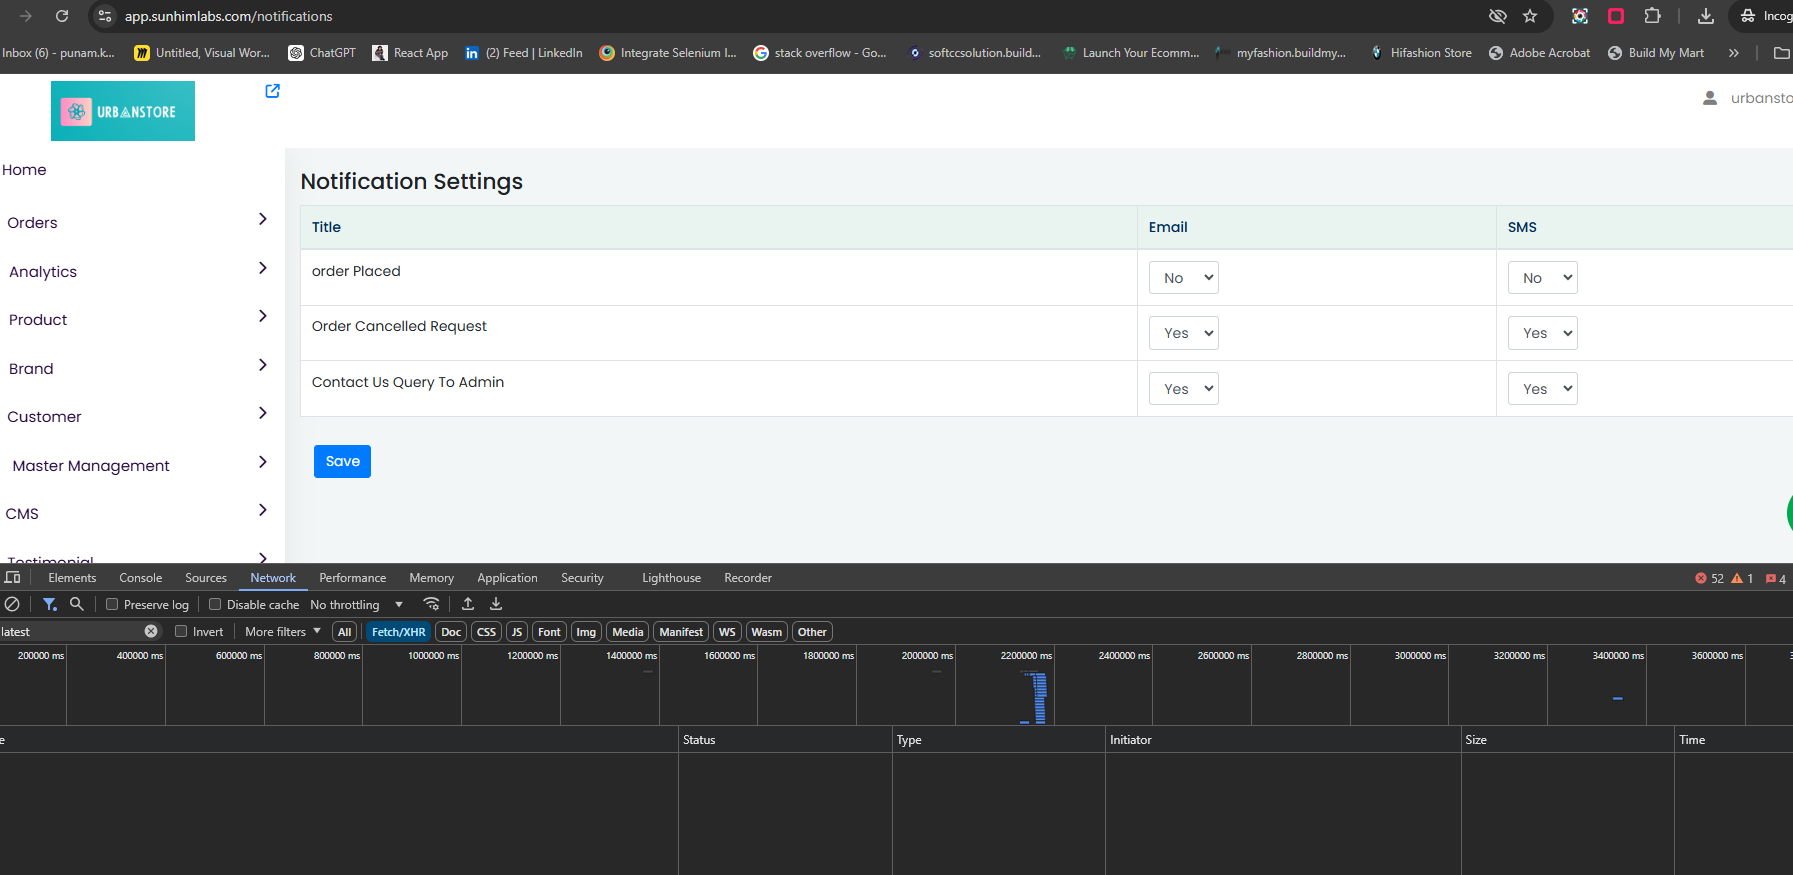
Task: Open the ChatGPT bookmark
Action: click(322, 53)
